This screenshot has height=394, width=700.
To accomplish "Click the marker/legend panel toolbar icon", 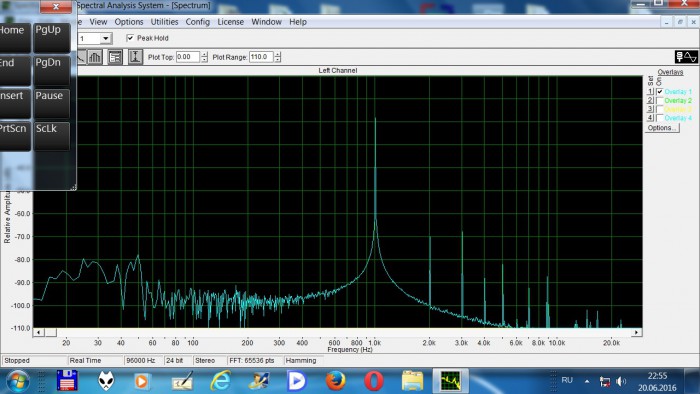I will (x=115, y=57).
